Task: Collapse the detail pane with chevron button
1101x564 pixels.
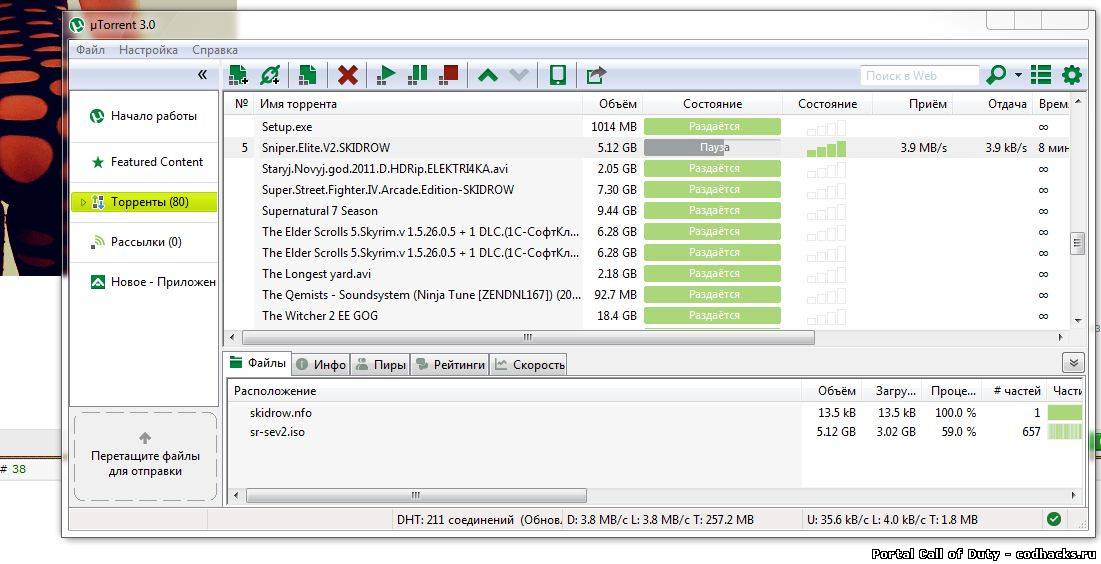Action: pyautogui.click(x=1073, y=363)
